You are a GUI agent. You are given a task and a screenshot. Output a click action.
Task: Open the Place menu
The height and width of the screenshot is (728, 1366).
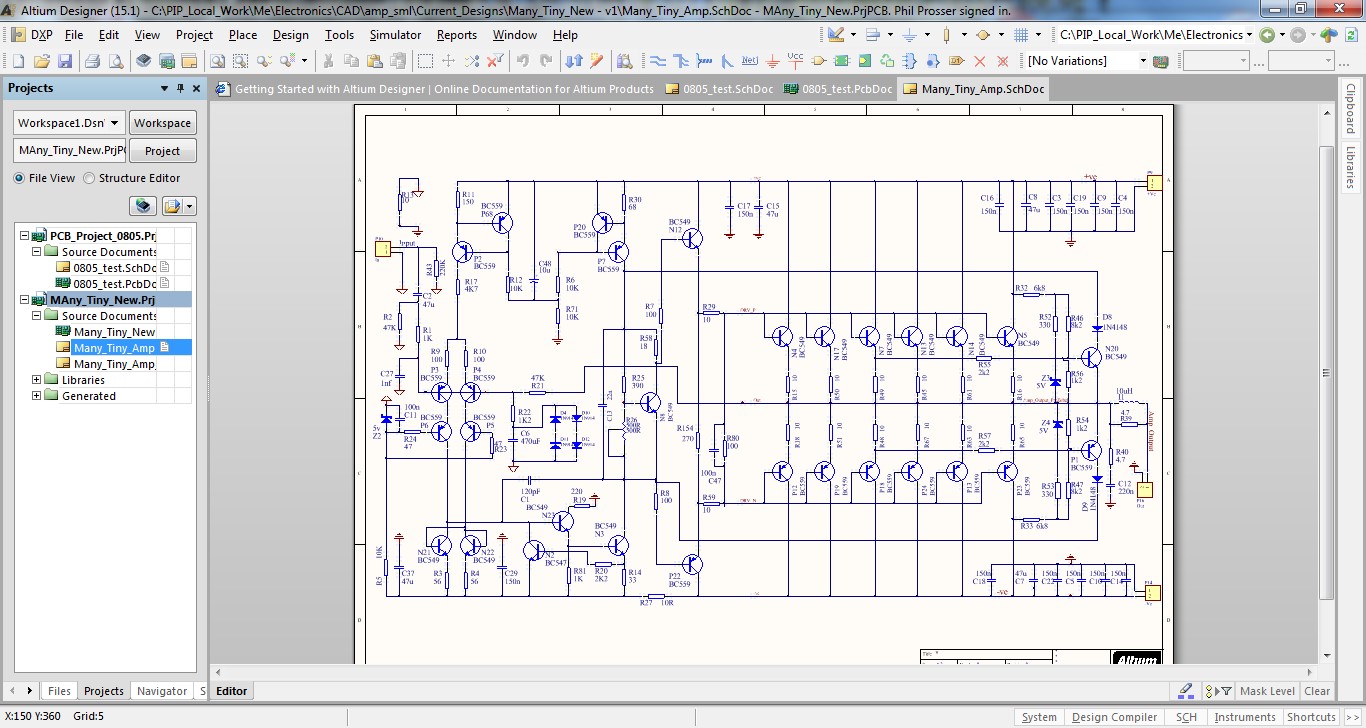click(x=243, y=34)
